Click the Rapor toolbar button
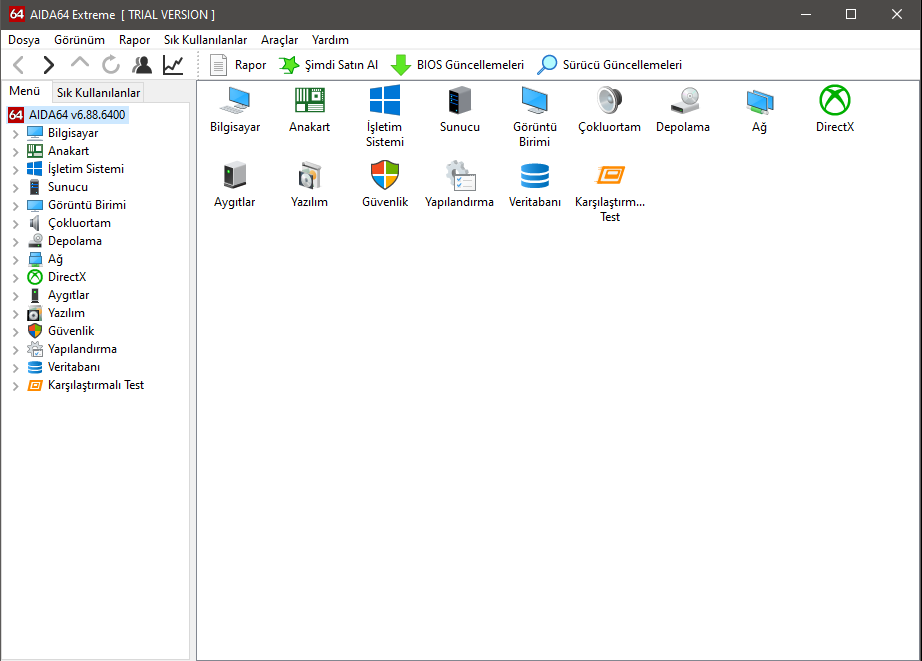 tap(238, 65)
